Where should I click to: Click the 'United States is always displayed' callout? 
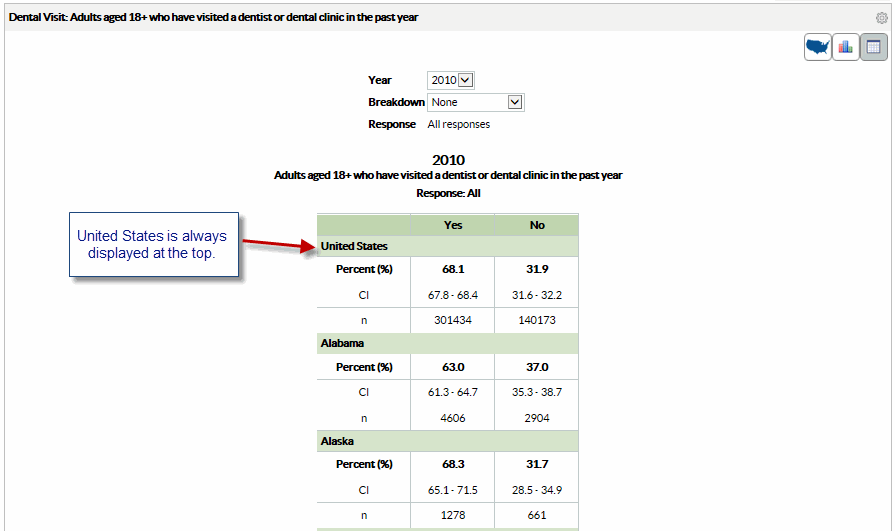coord(152,245)
